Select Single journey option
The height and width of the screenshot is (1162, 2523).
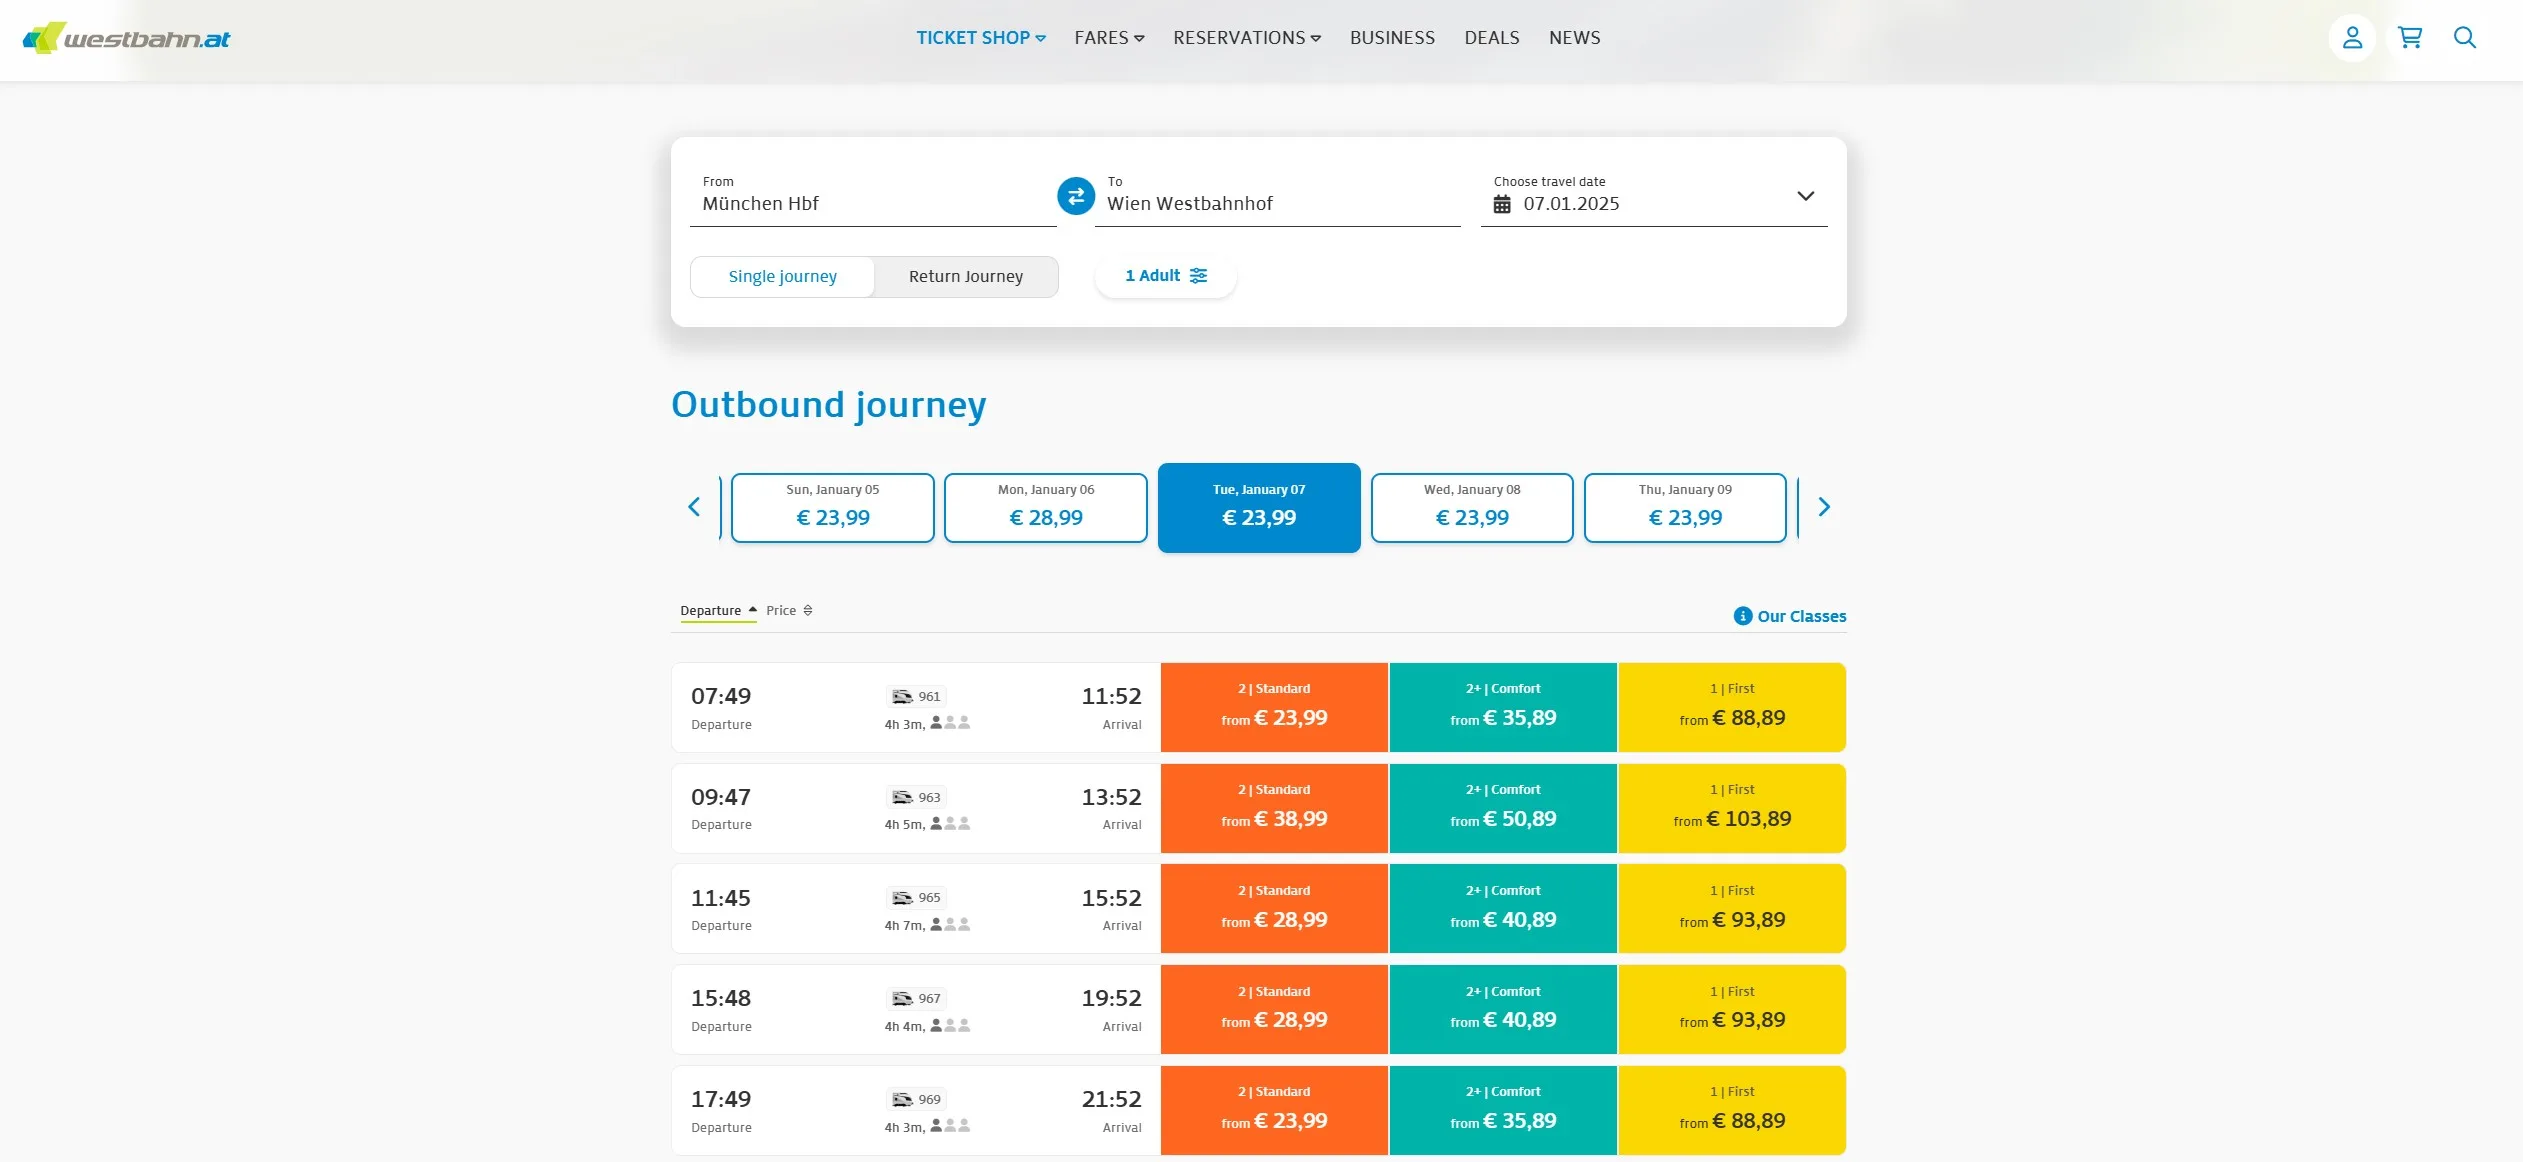(782, 277)
